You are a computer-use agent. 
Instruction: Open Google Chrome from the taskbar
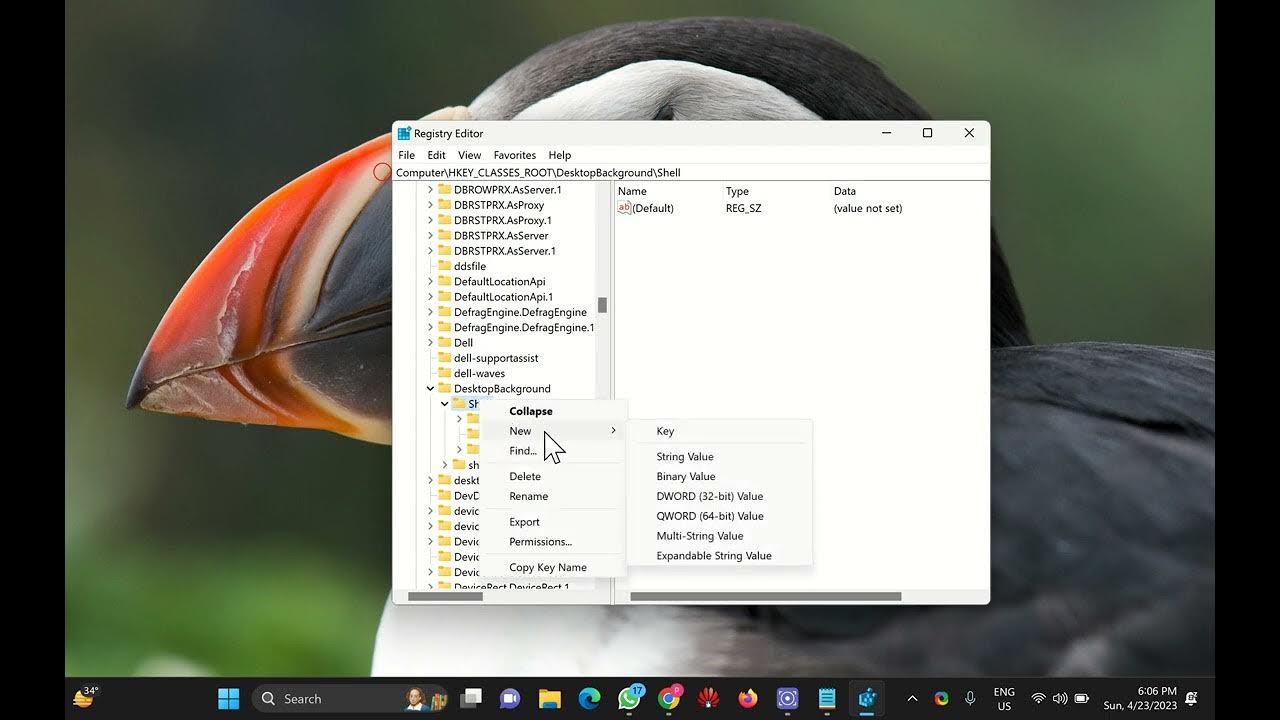click(x=669, y=698)
